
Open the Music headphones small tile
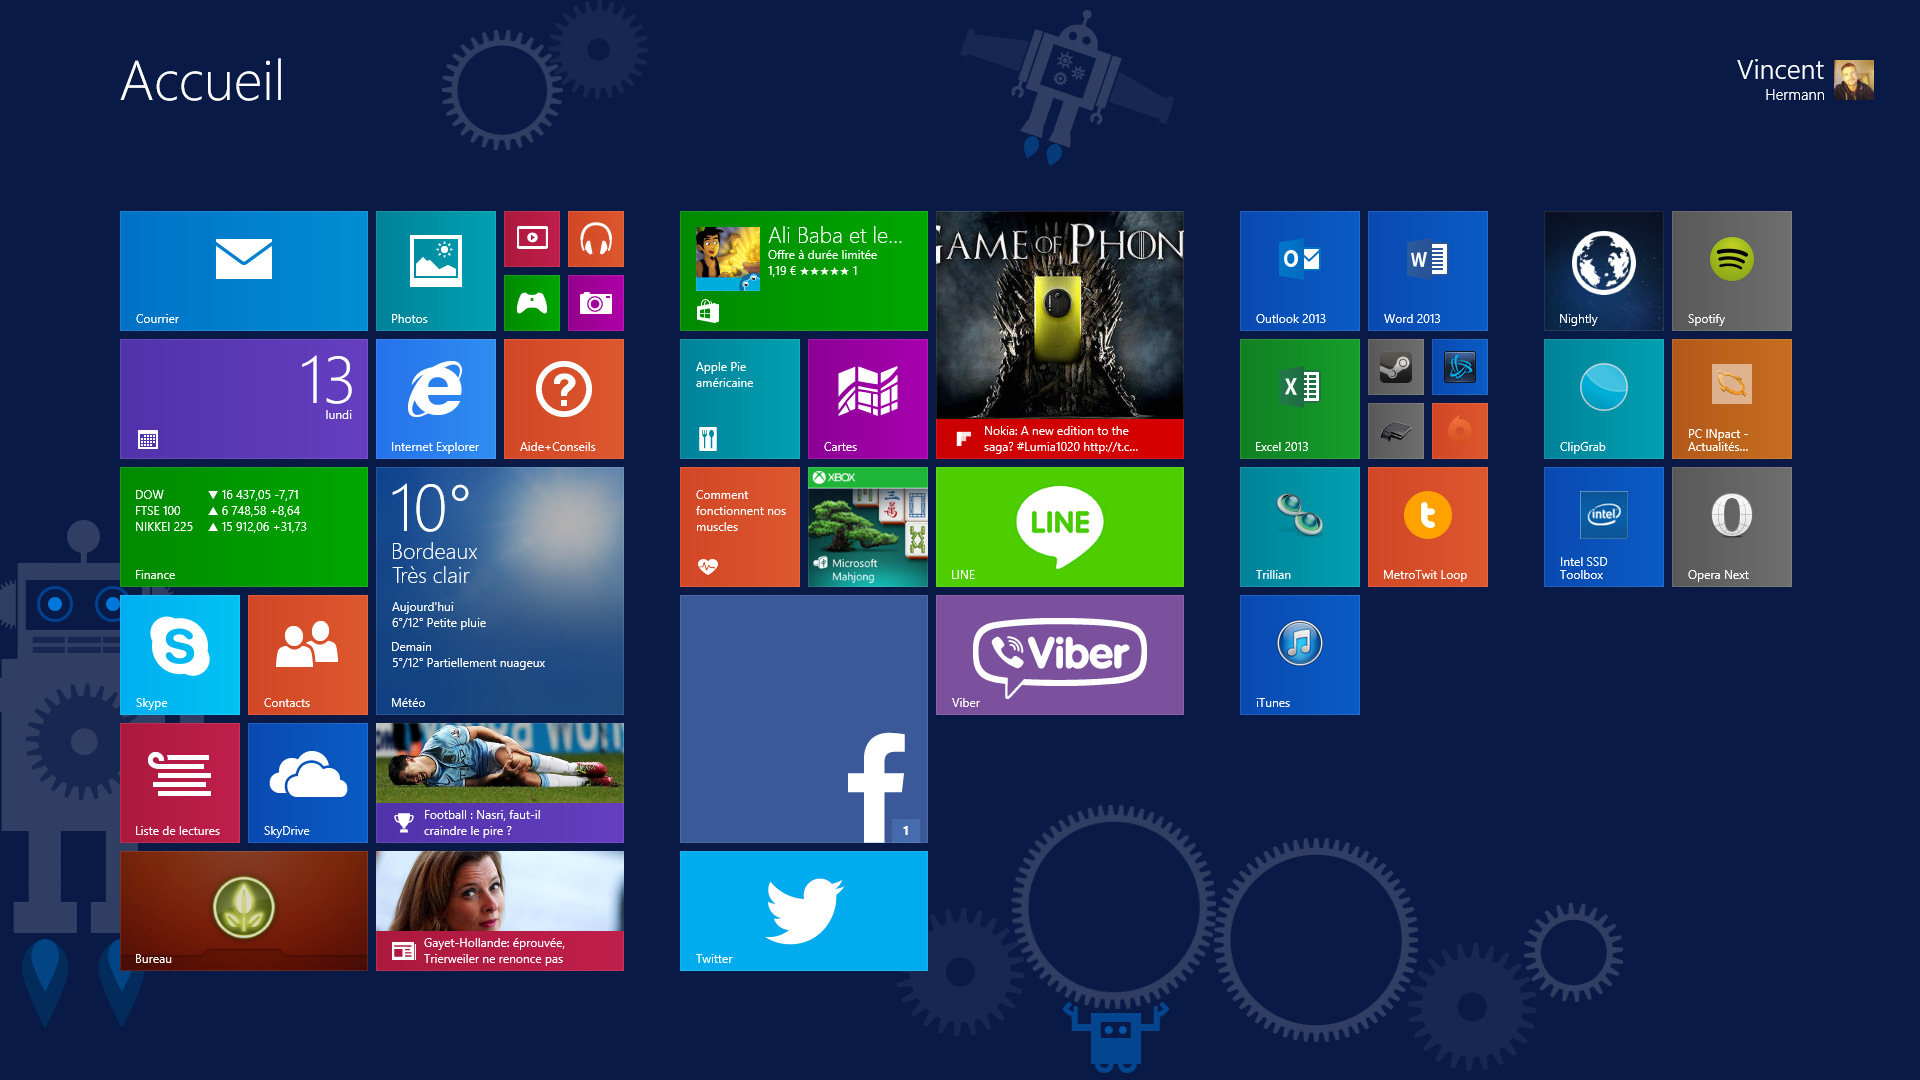coord(595,239)
